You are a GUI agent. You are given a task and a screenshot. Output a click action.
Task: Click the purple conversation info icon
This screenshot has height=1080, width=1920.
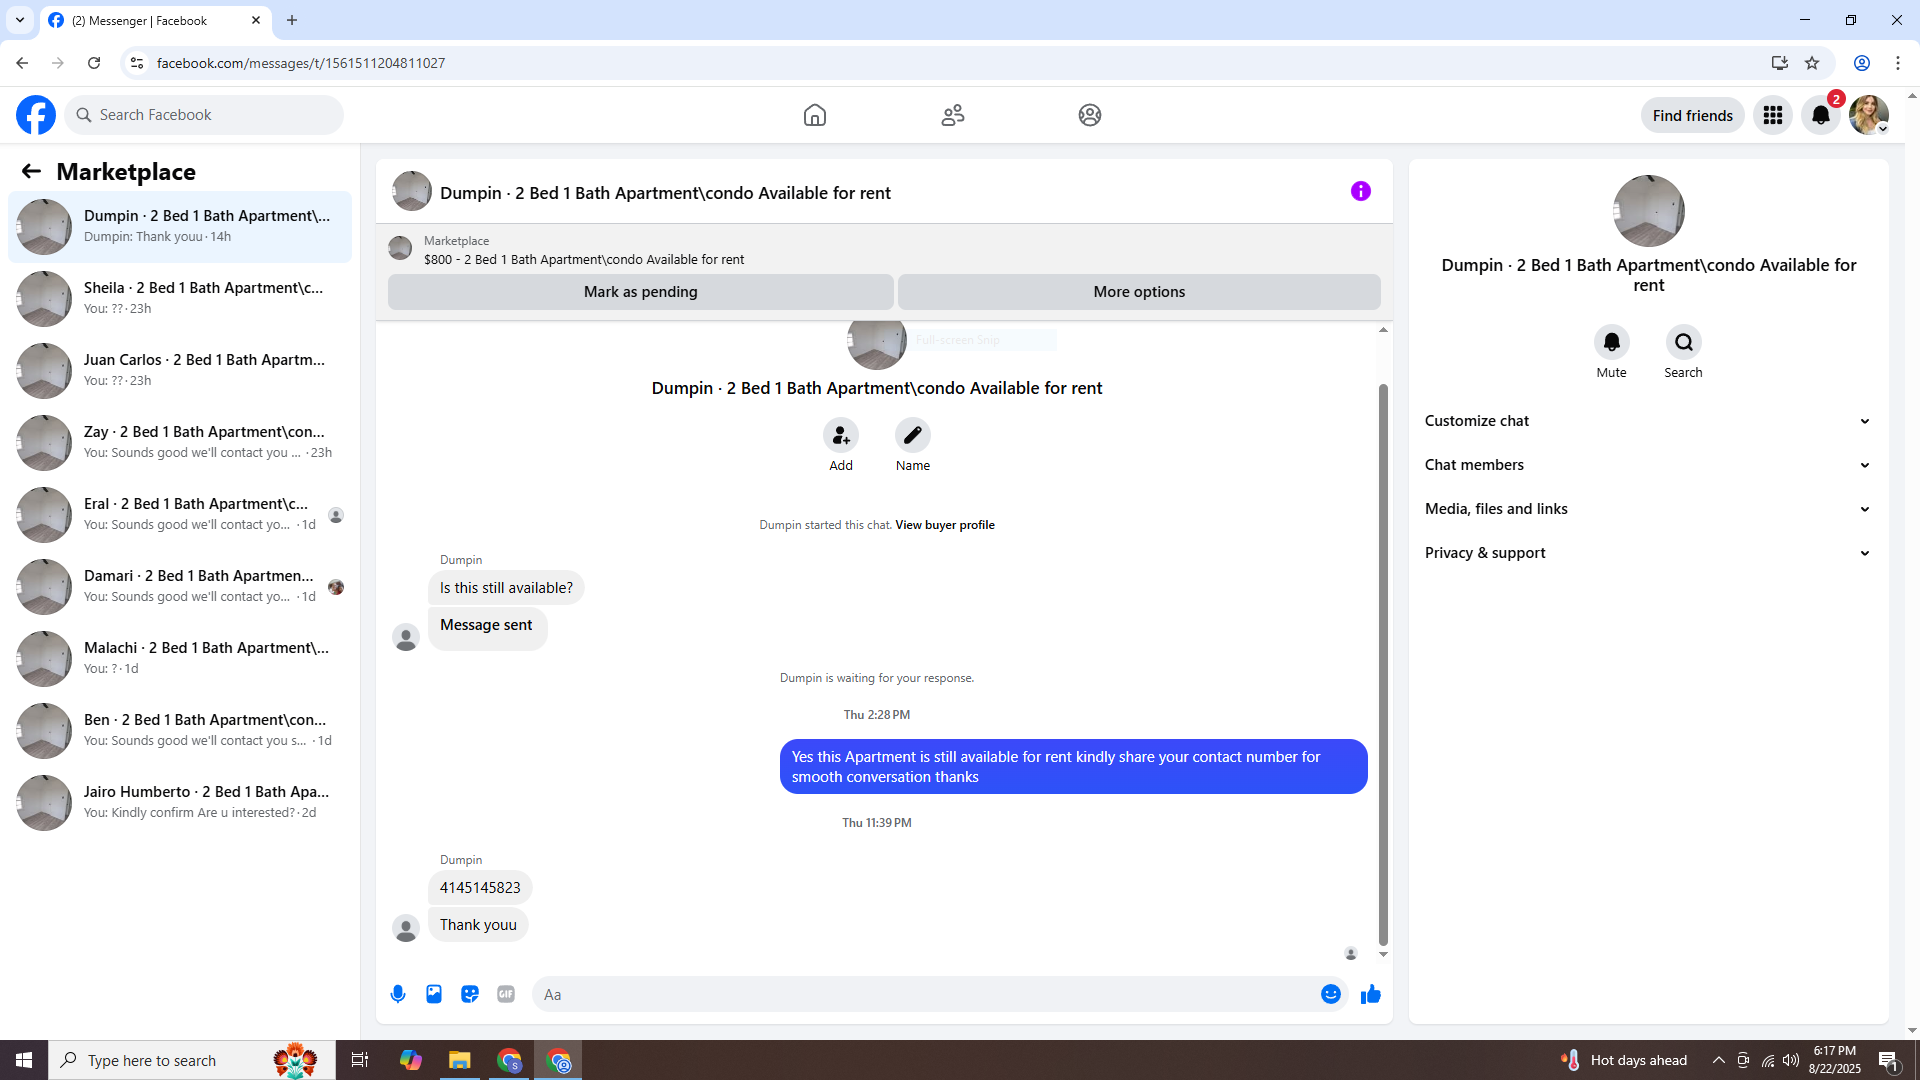pos(1360,191)
